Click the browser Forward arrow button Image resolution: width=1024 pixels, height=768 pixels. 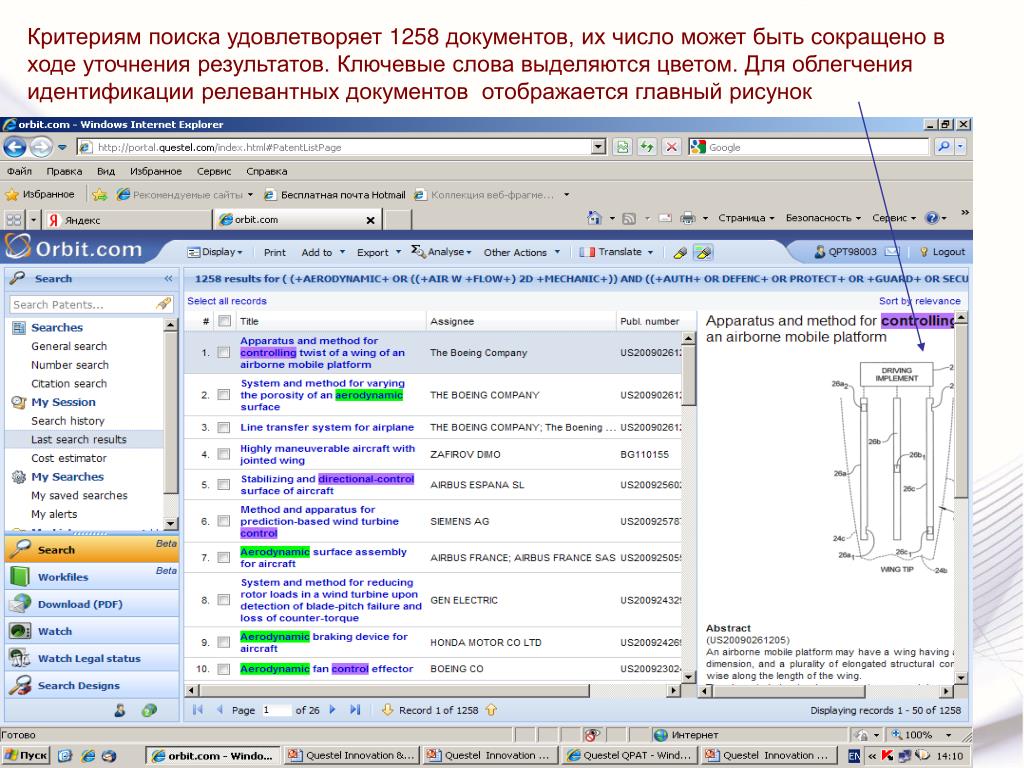click(x=41, y=147)
